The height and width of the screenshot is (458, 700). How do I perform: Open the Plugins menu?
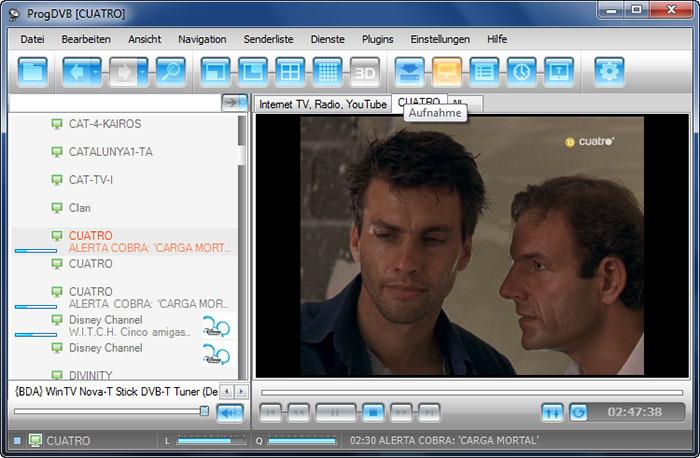point(377,39)
